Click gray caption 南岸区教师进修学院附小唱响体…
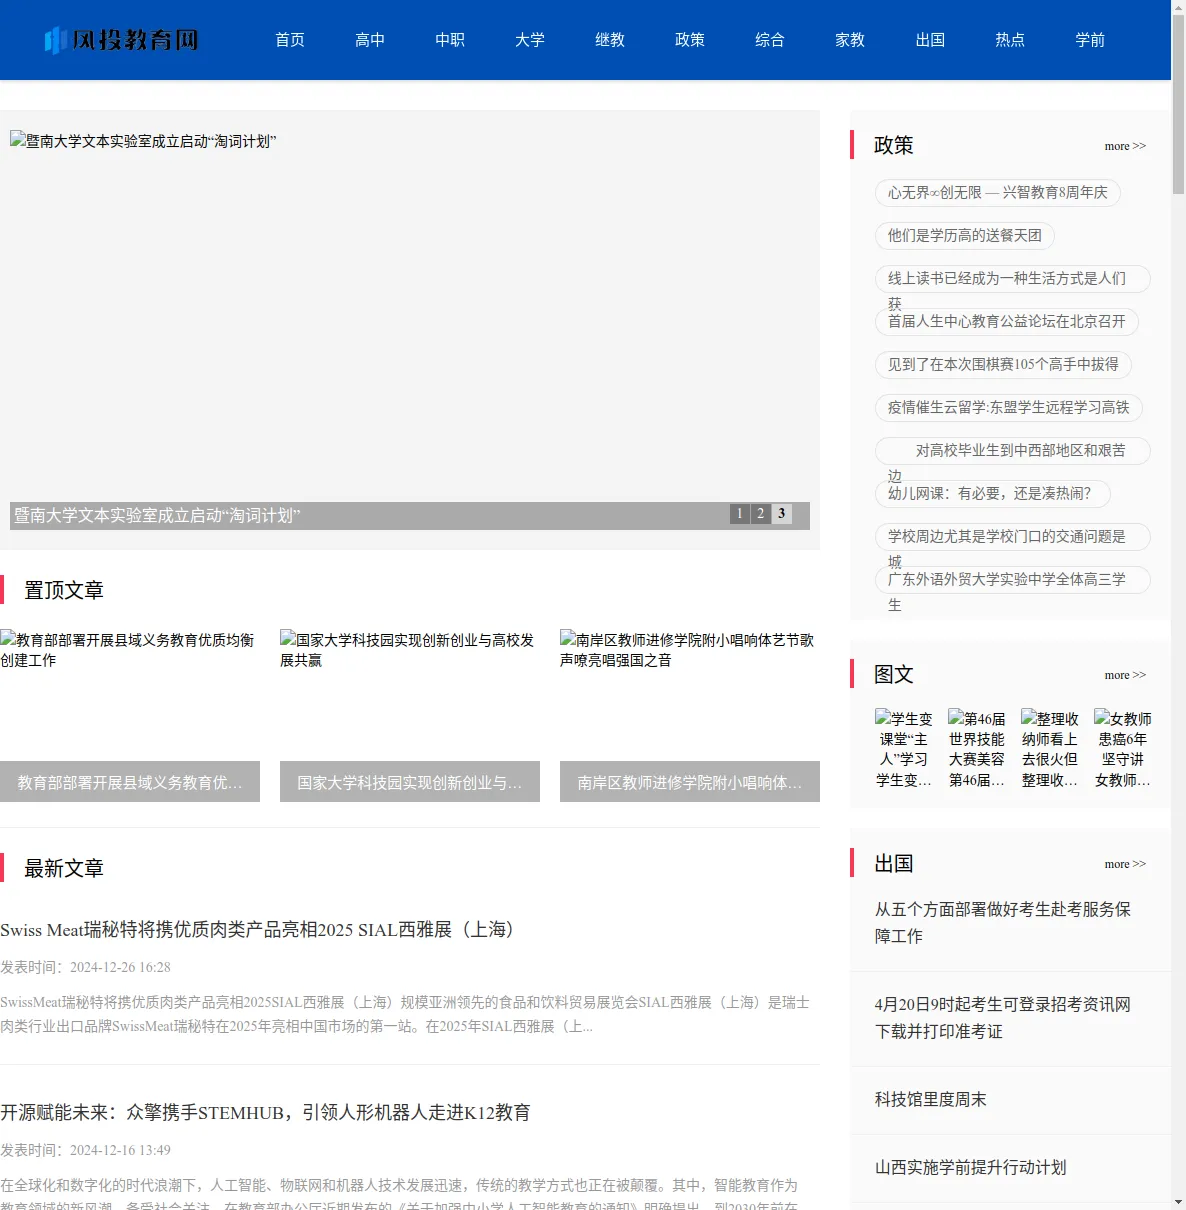The height and width of the screenshot is (1210, 1186). (690, 782)
